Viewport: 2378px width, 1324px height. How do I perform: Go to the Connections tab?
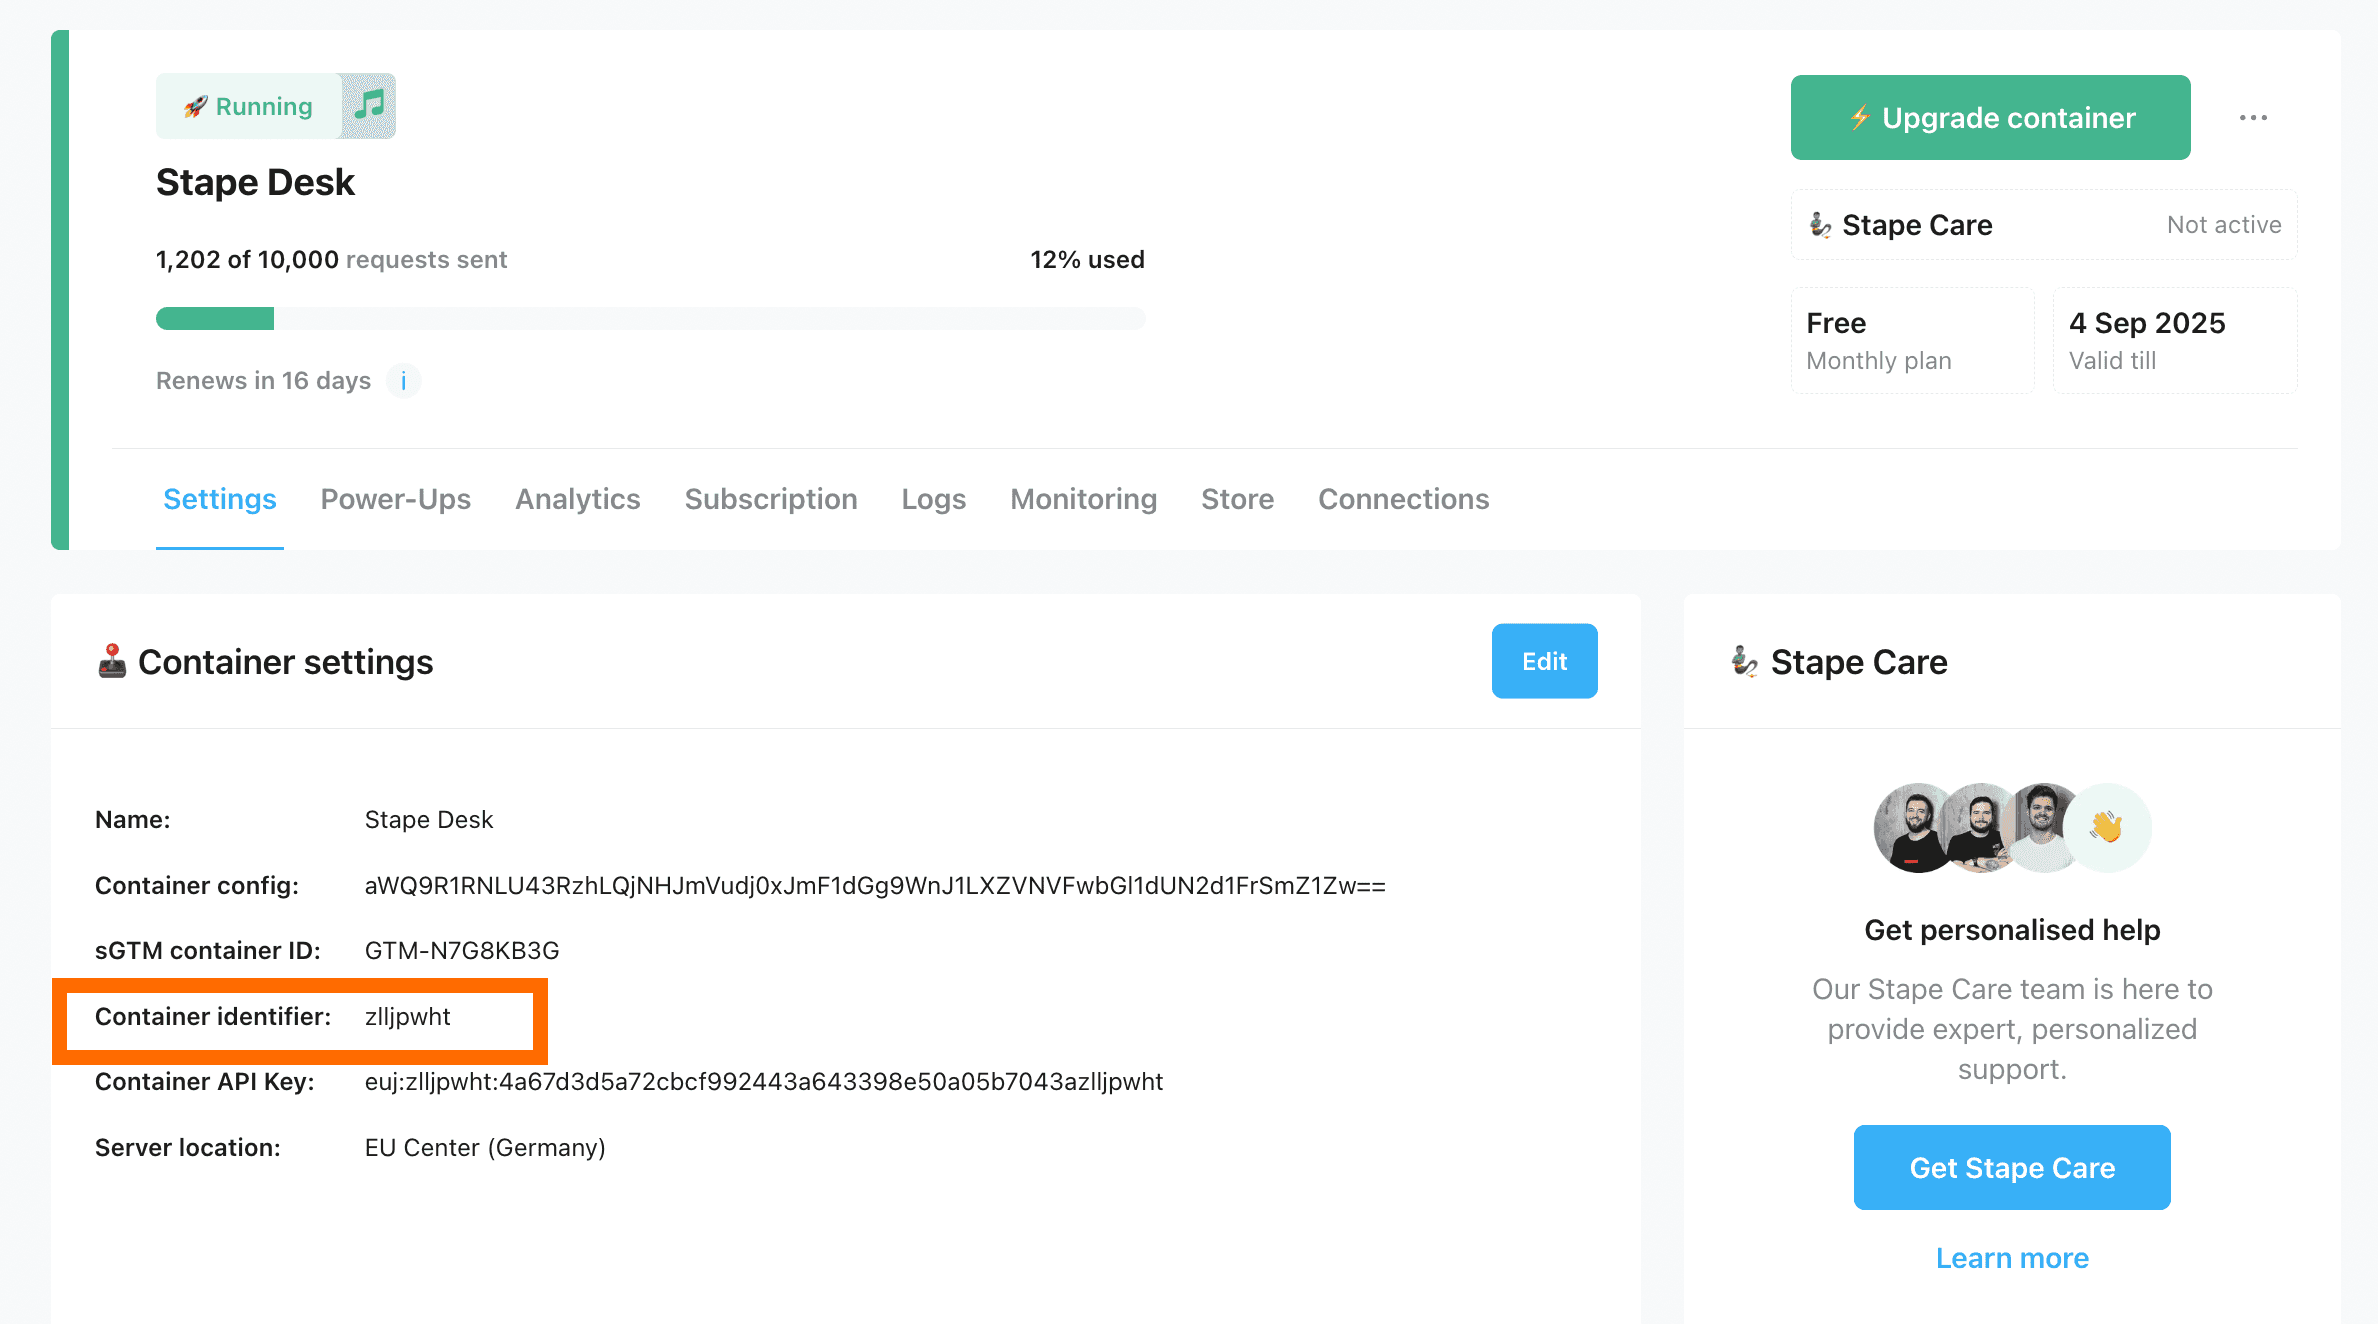point(1403,499)
